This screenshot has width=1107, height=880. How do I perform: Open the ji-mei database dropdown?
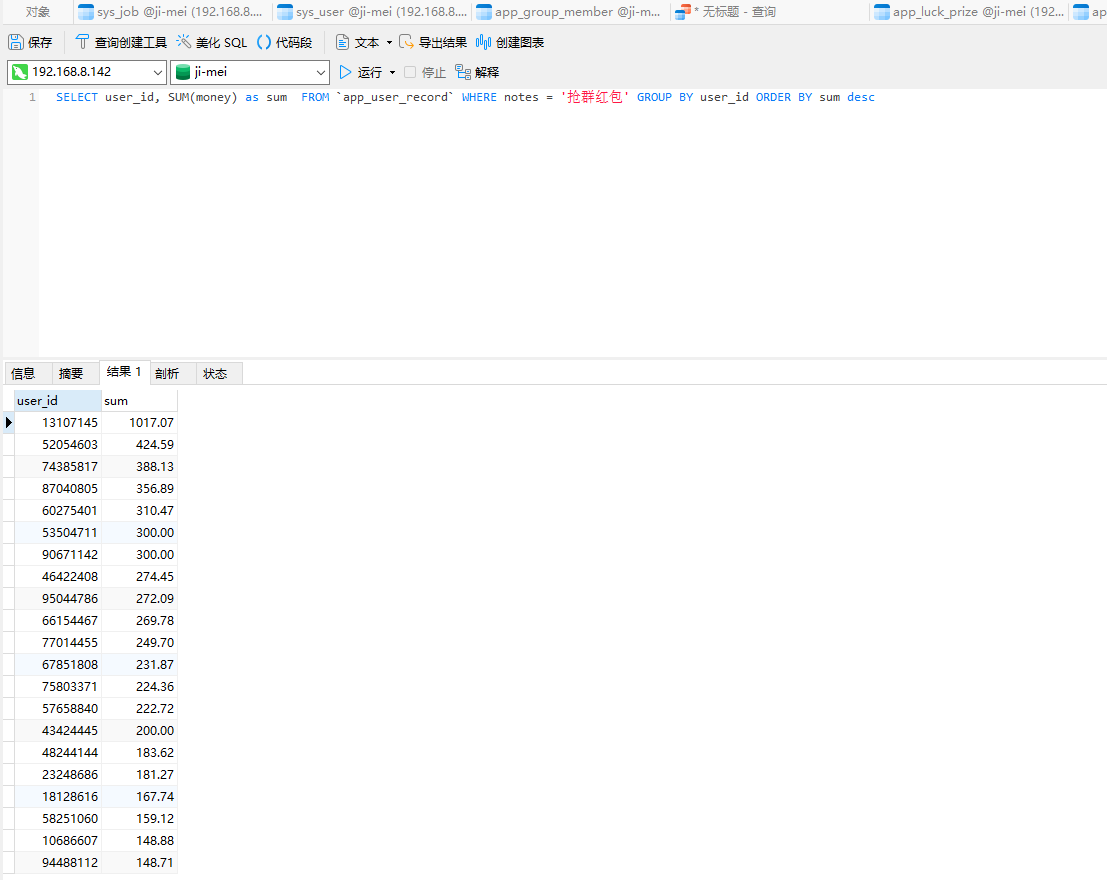coord(320,72)
